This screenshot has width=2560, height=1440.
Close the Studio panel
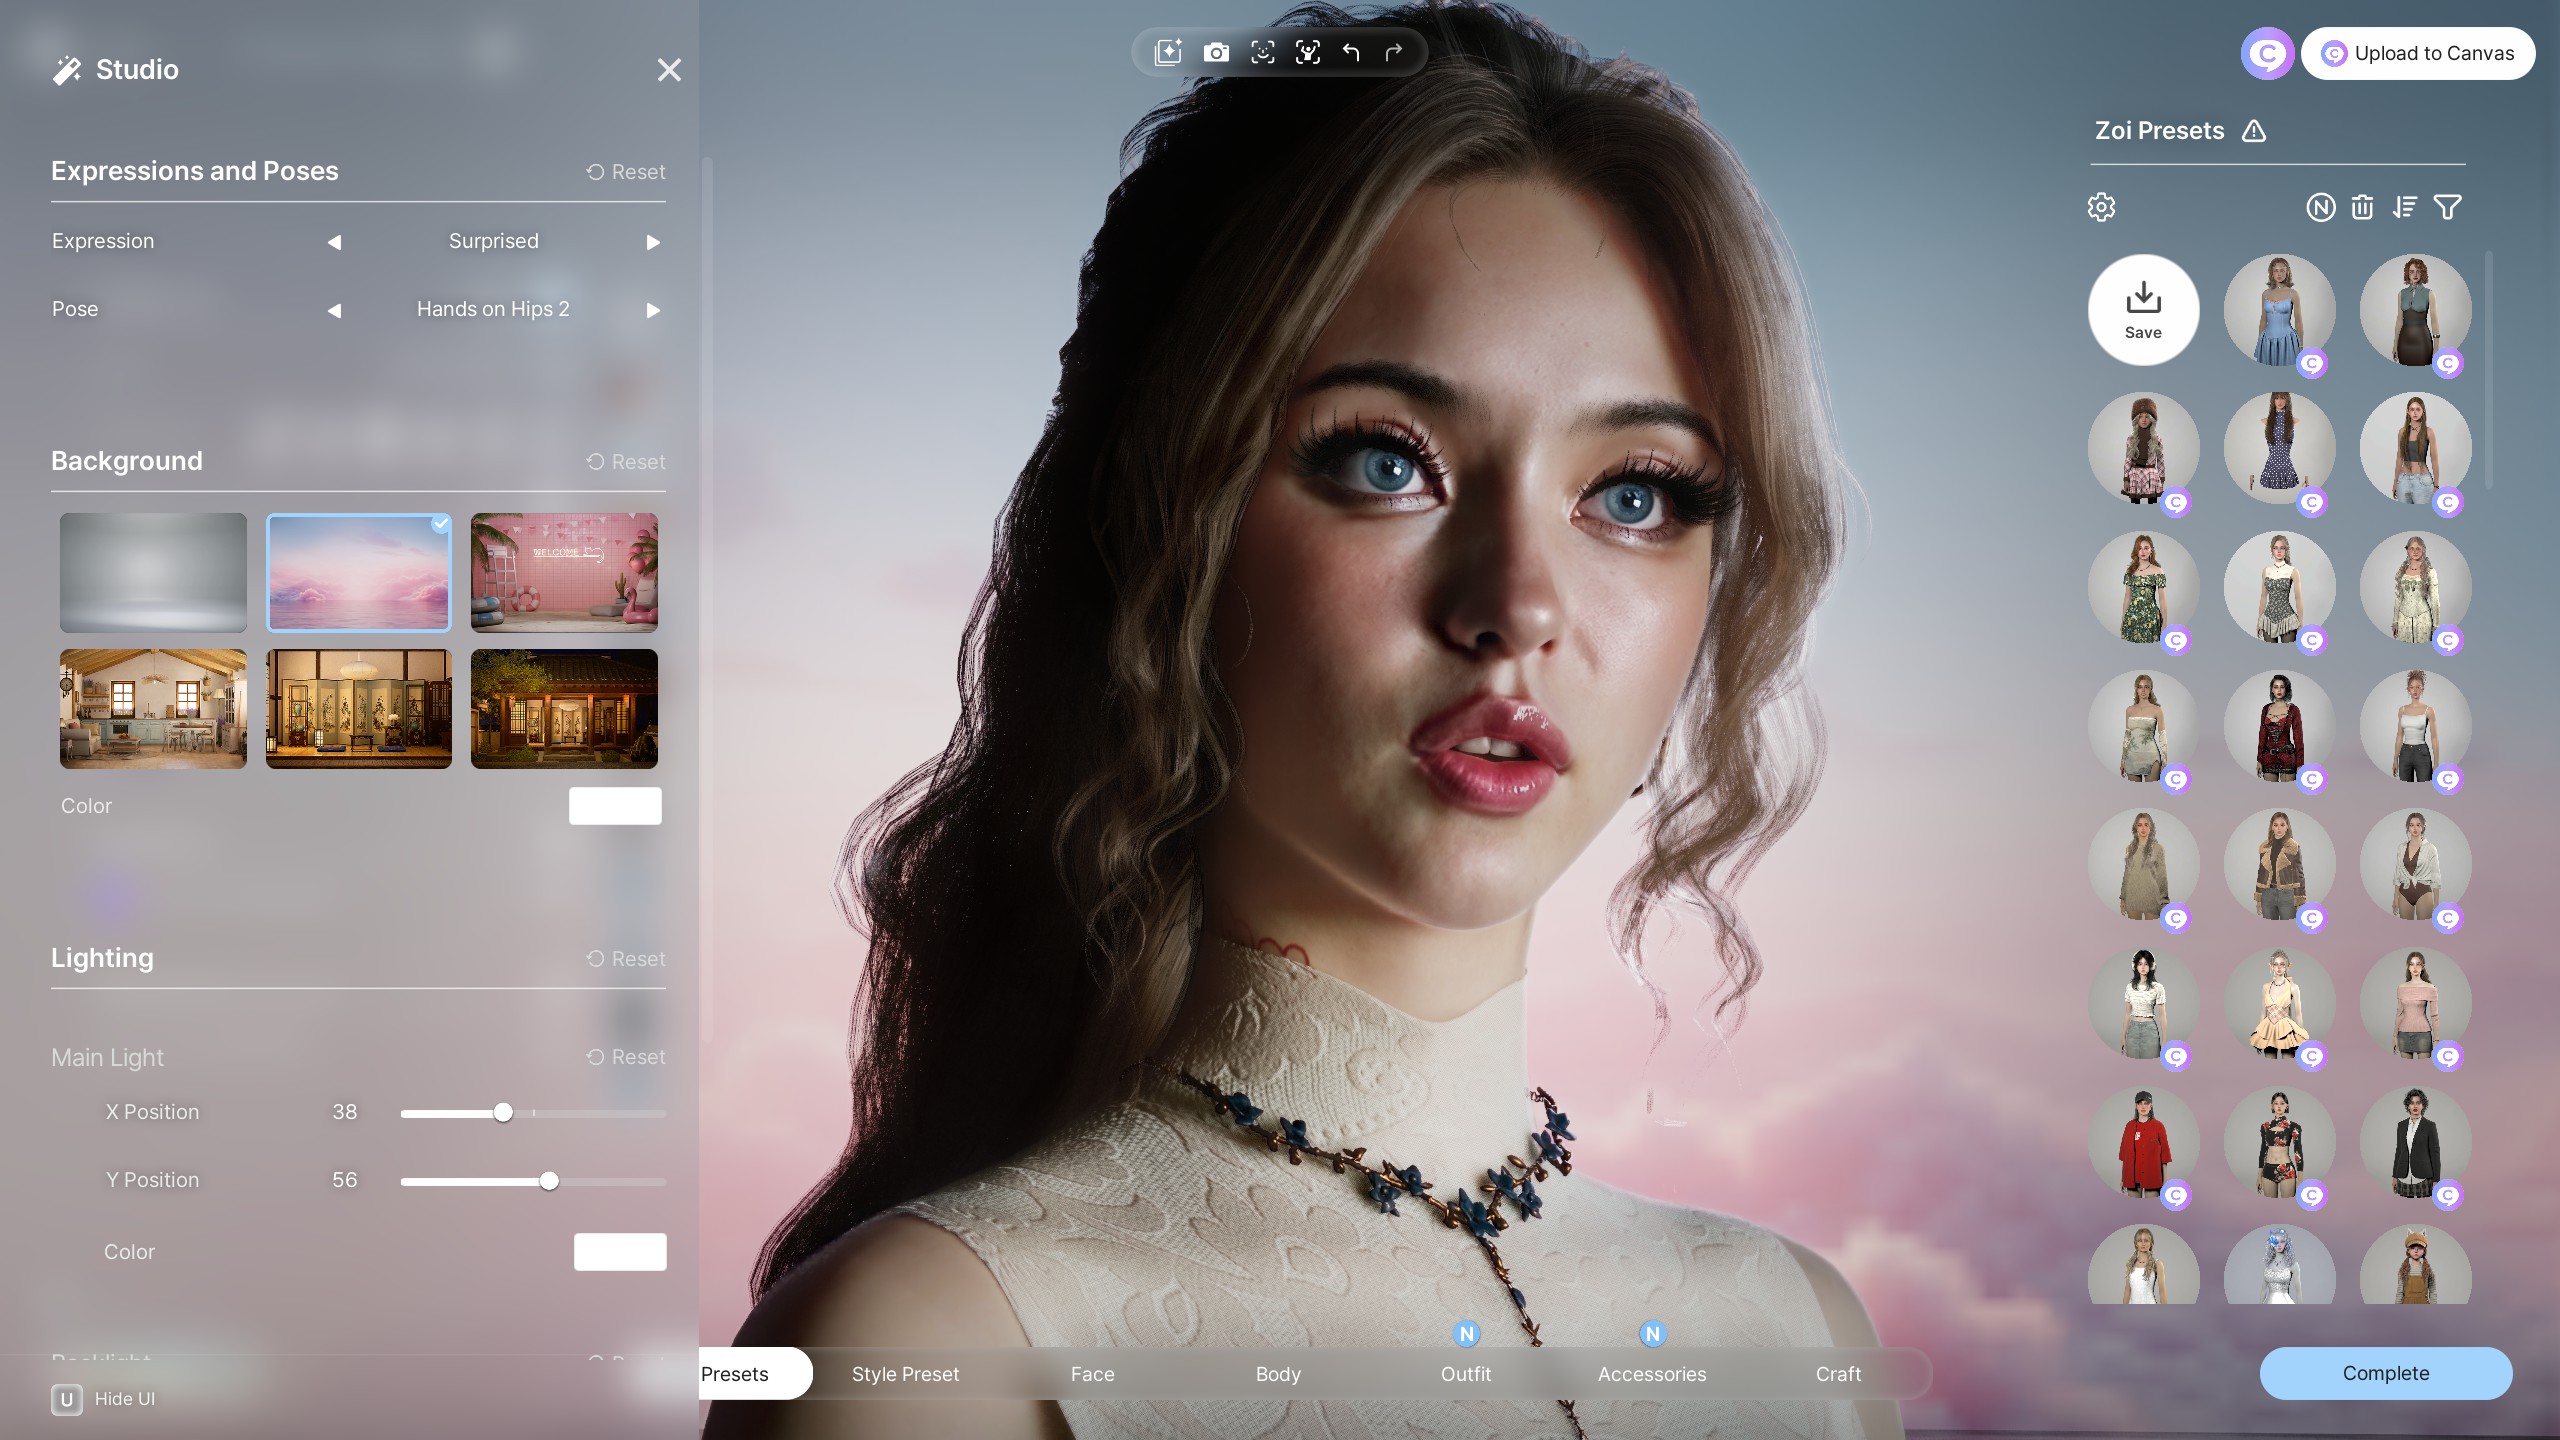tap(669, 70)
